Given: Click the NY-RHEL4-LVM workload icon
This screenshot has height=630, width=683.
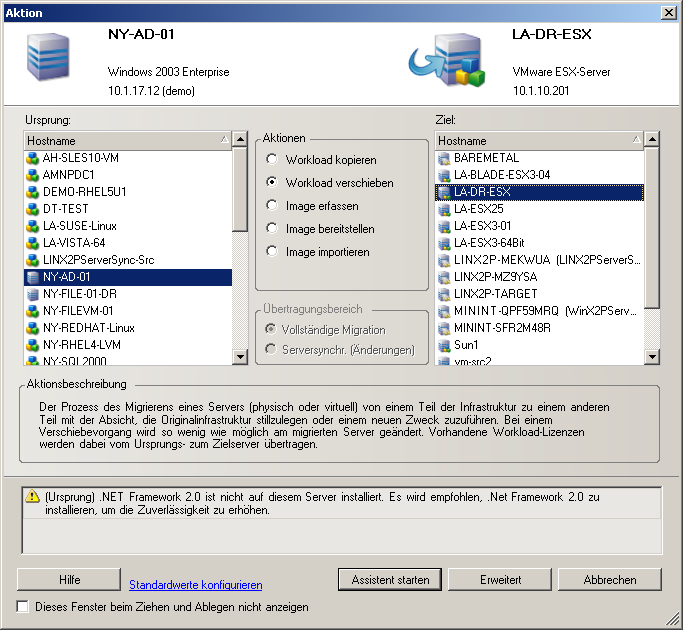Looking at the screenshot, I should pyautogui.click(x=33, y=345).
